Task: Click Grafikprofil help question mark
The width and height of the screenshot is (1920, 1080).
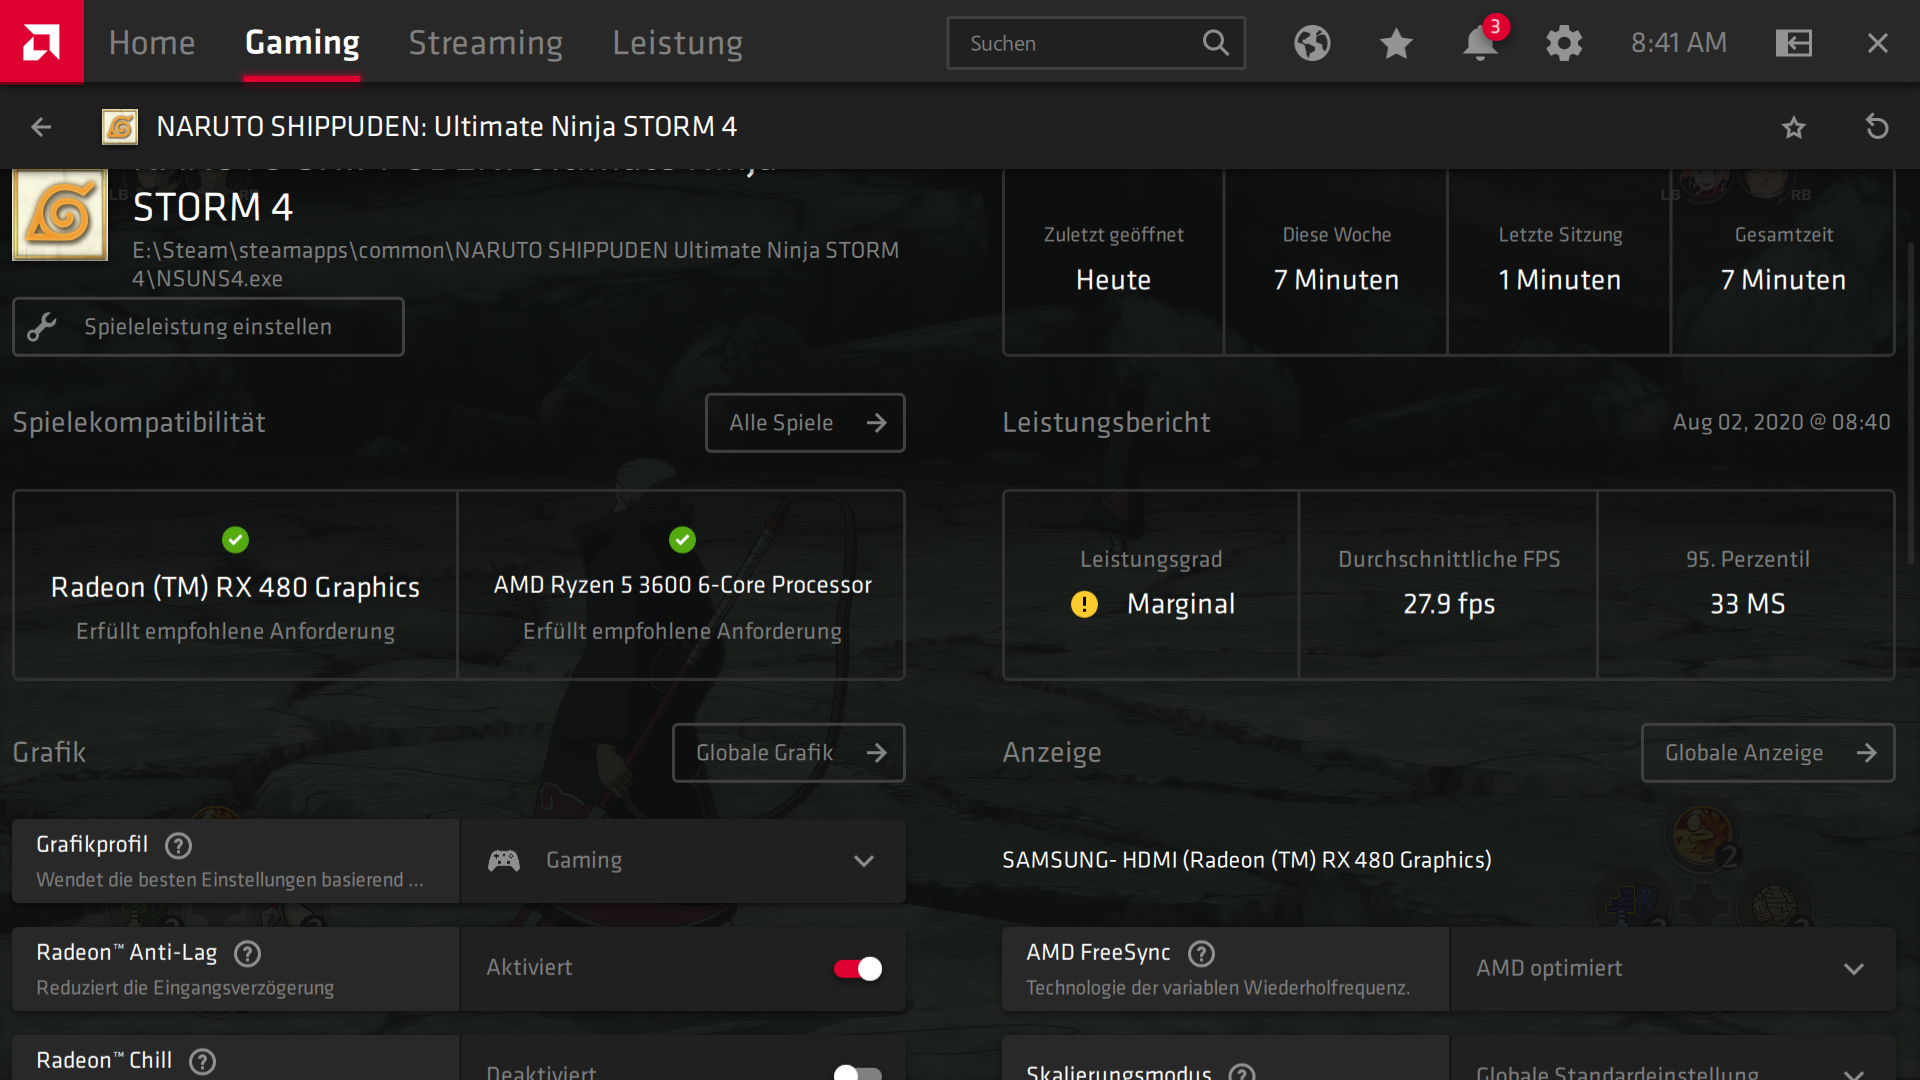Action: point(179,846)
